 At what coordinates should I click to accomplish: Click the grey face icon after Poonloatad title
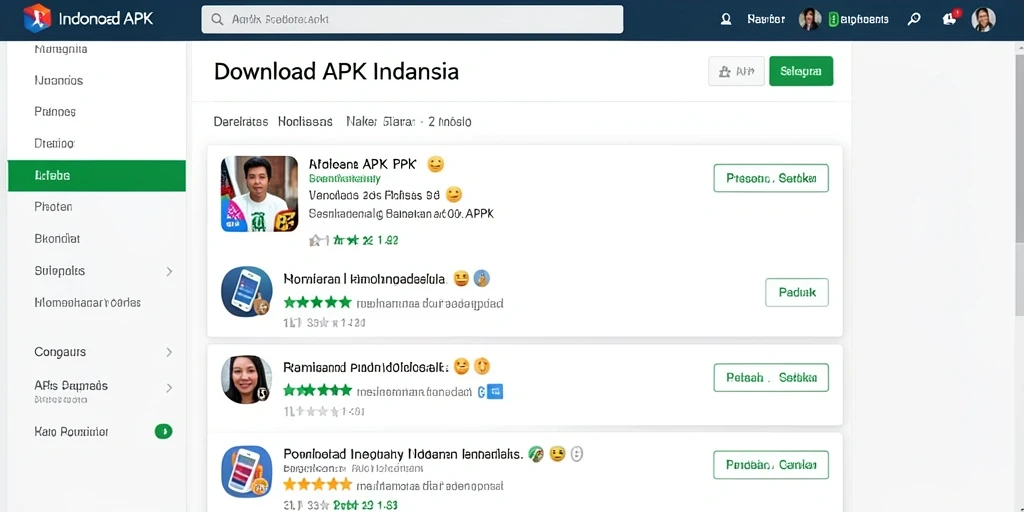coord(576,454)
